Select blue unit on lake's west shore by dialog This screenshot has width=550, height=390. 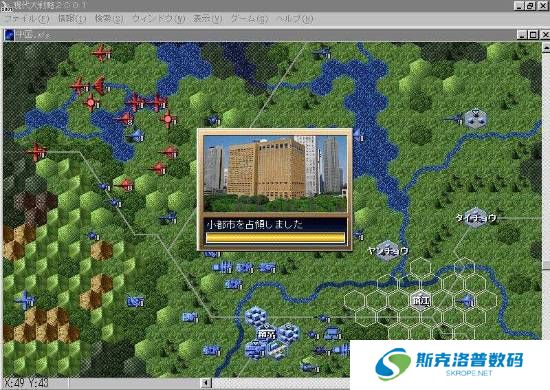tap(358, 135)
